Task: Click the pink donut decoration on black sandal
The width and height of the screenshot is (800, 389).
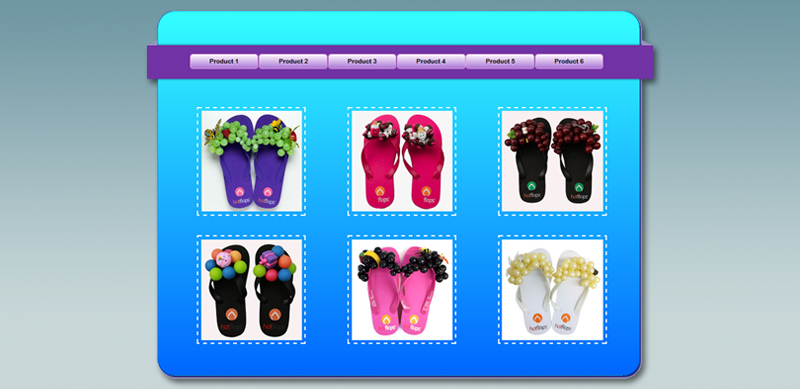Action: [x=223, y=259]
